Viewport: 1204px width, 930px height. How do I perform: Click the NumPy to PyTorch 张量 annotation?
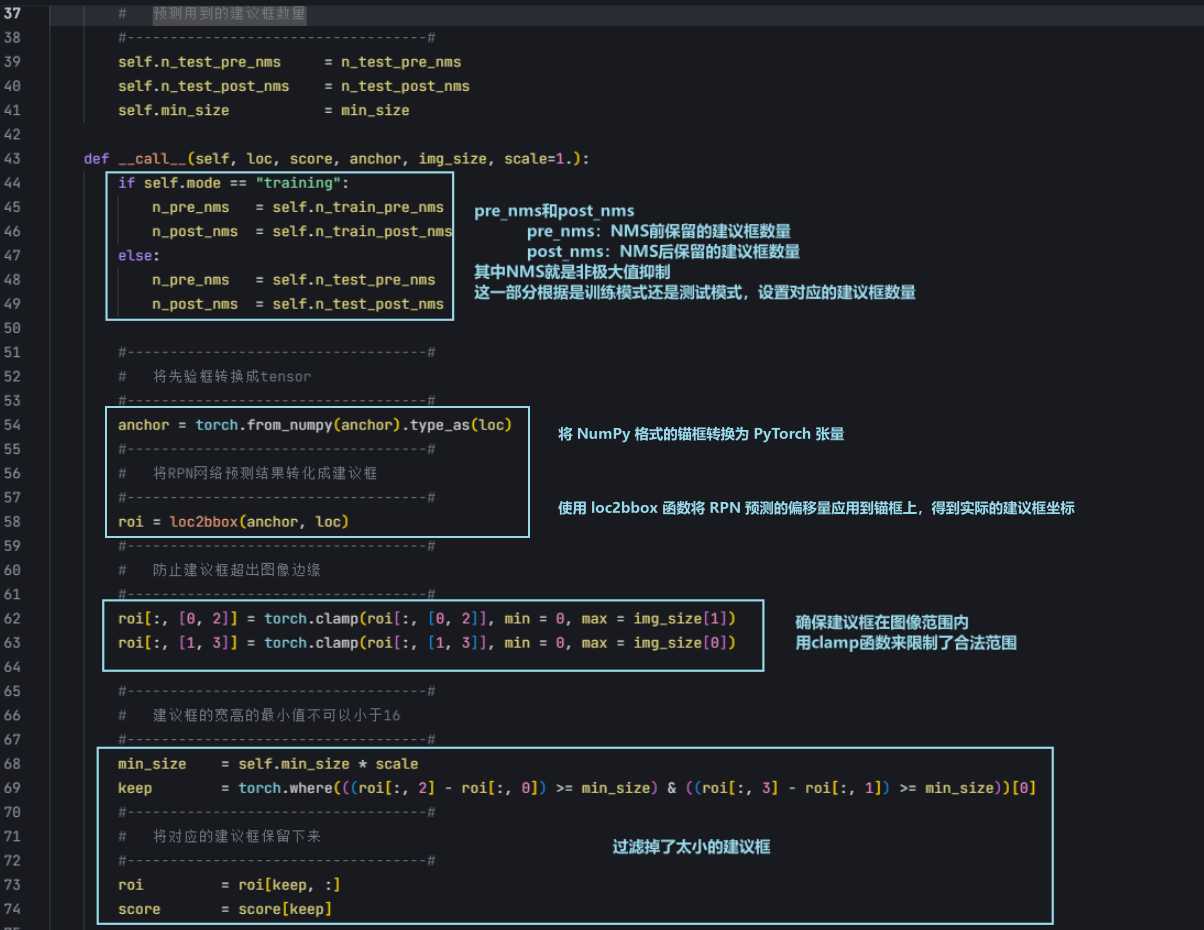(701, 433)
